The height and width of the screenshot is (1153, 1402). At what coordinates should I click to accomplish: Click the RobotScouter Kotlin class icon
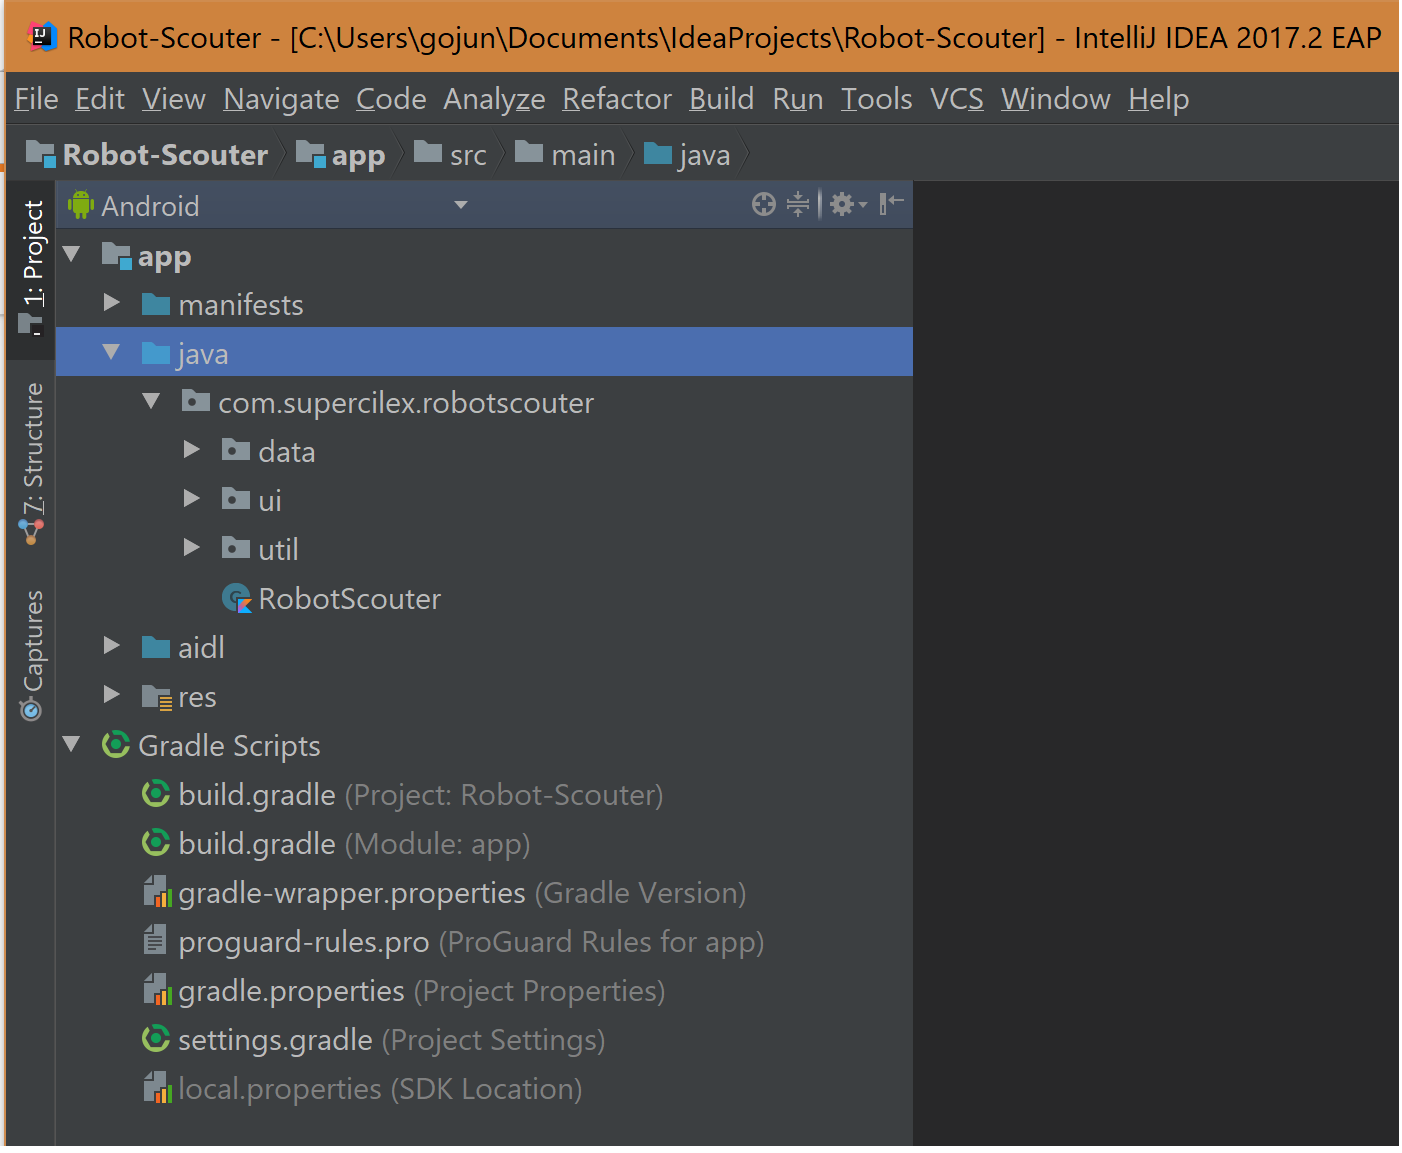237,598
